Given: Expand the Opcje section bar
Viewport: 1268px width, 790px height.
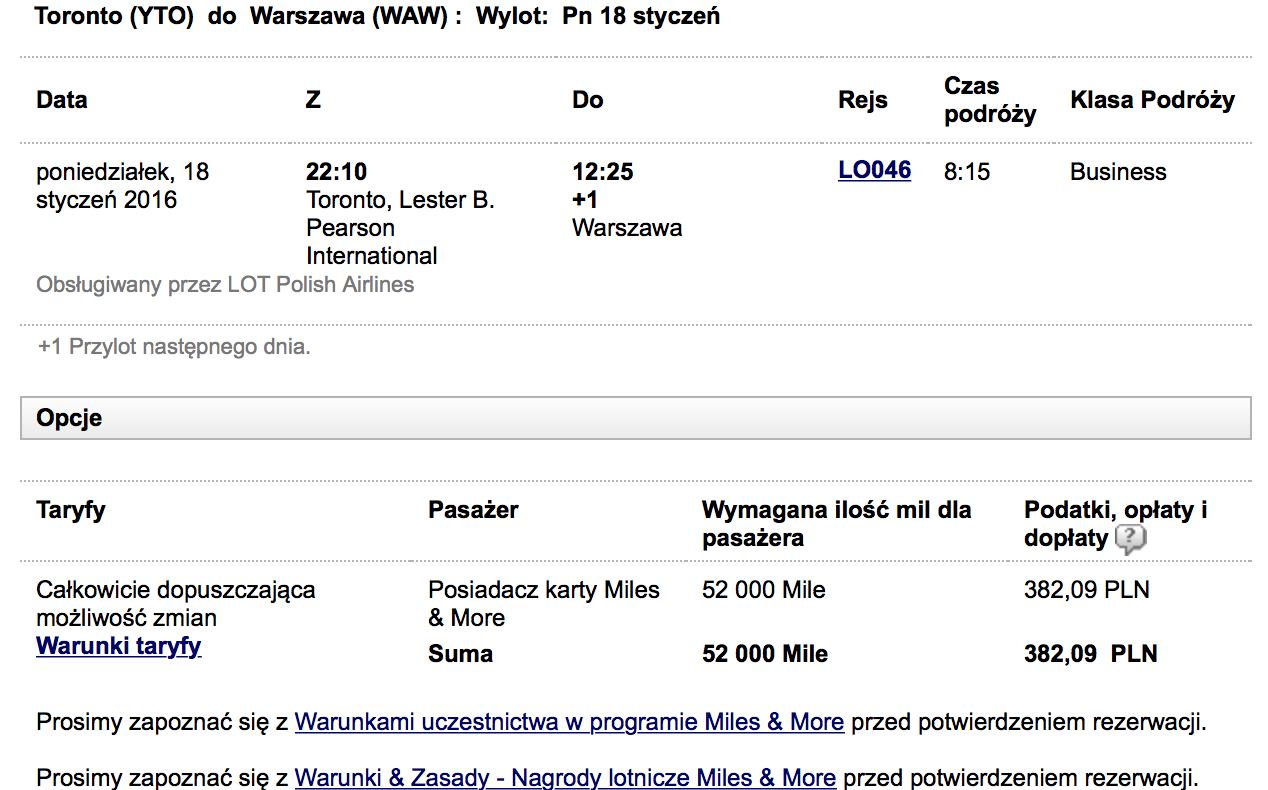Looking at the screenshot, I should 635,418.
